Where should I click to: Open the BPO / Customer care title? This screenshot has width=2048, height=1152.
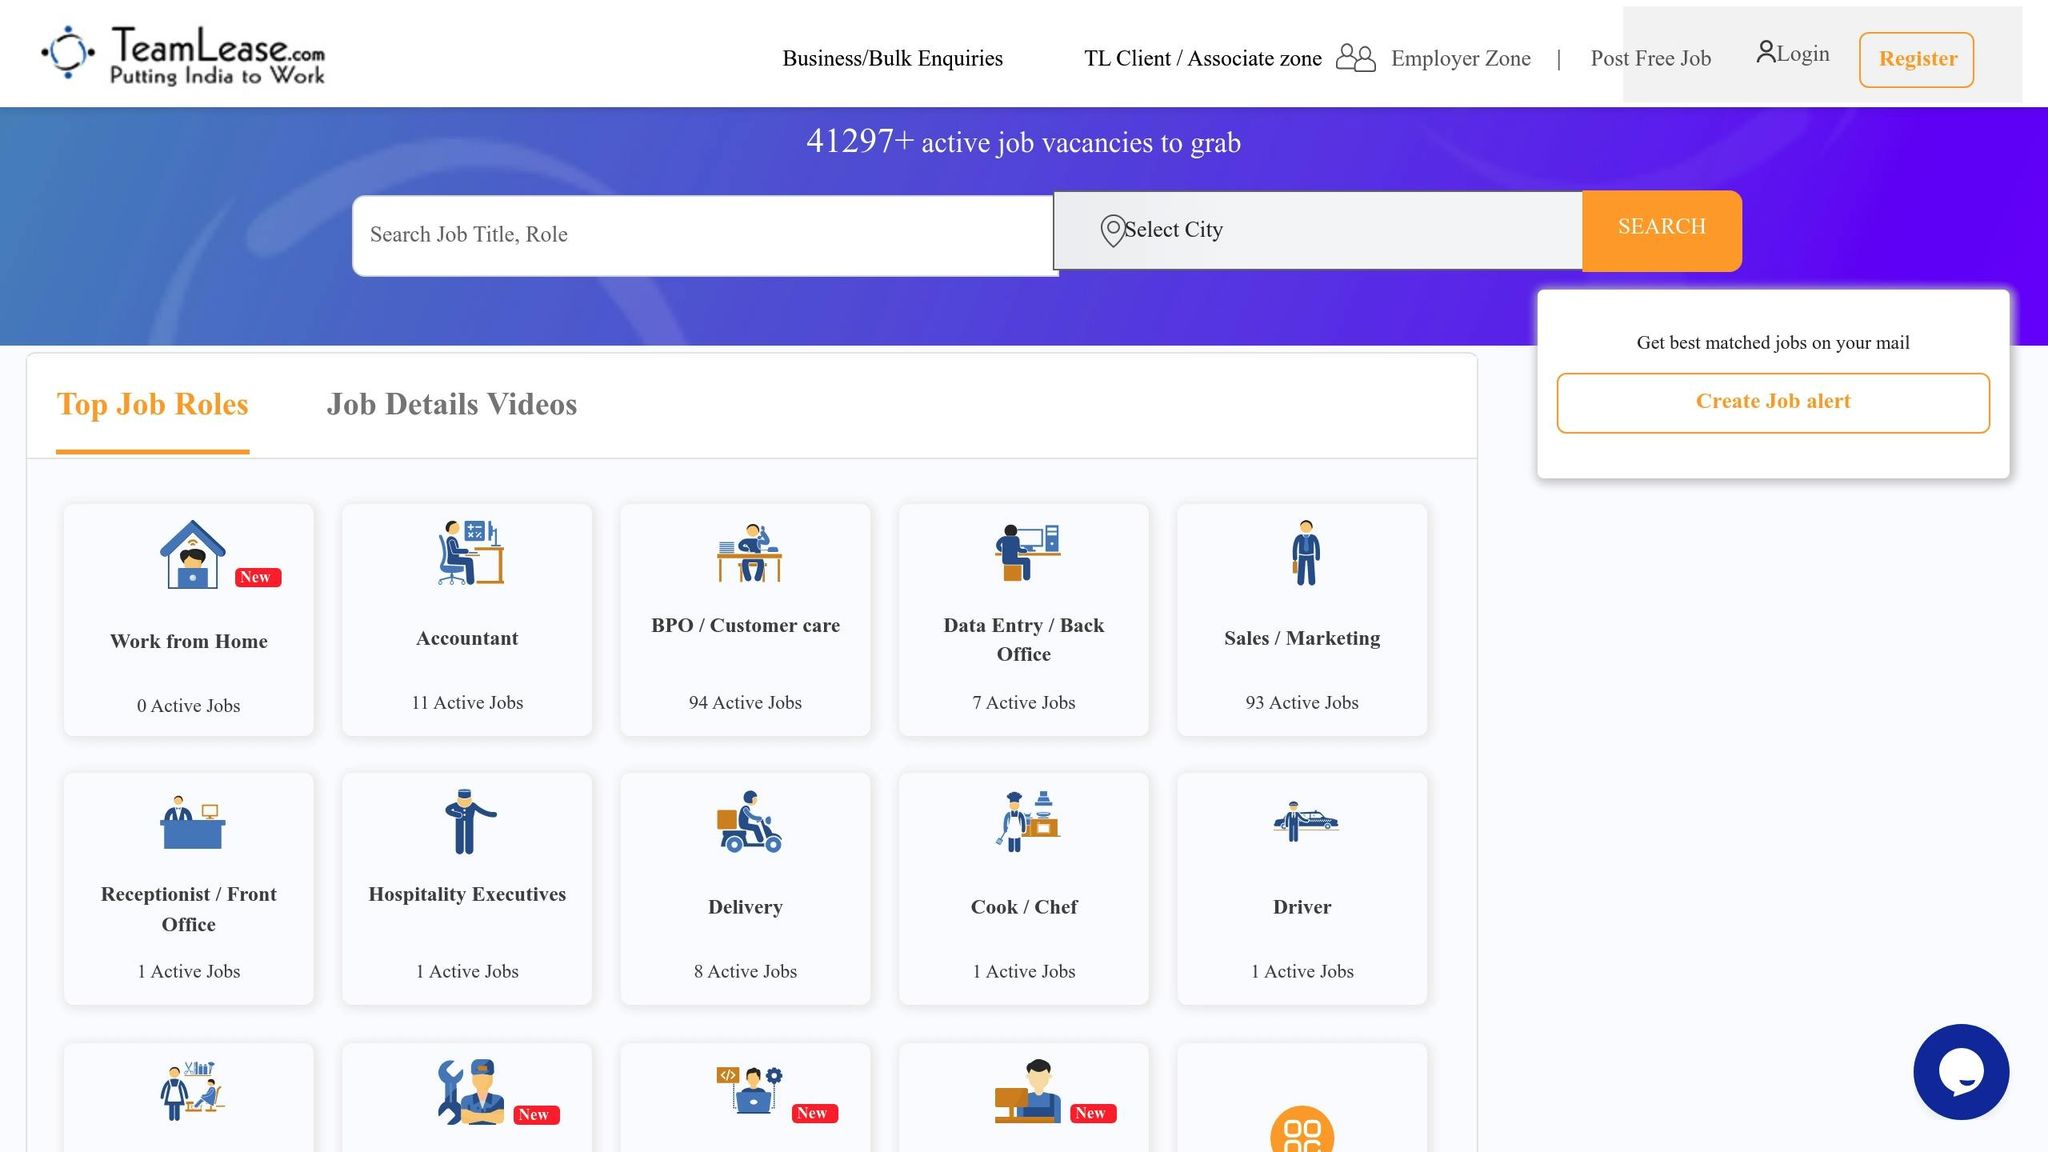click(x=745, y=625)
